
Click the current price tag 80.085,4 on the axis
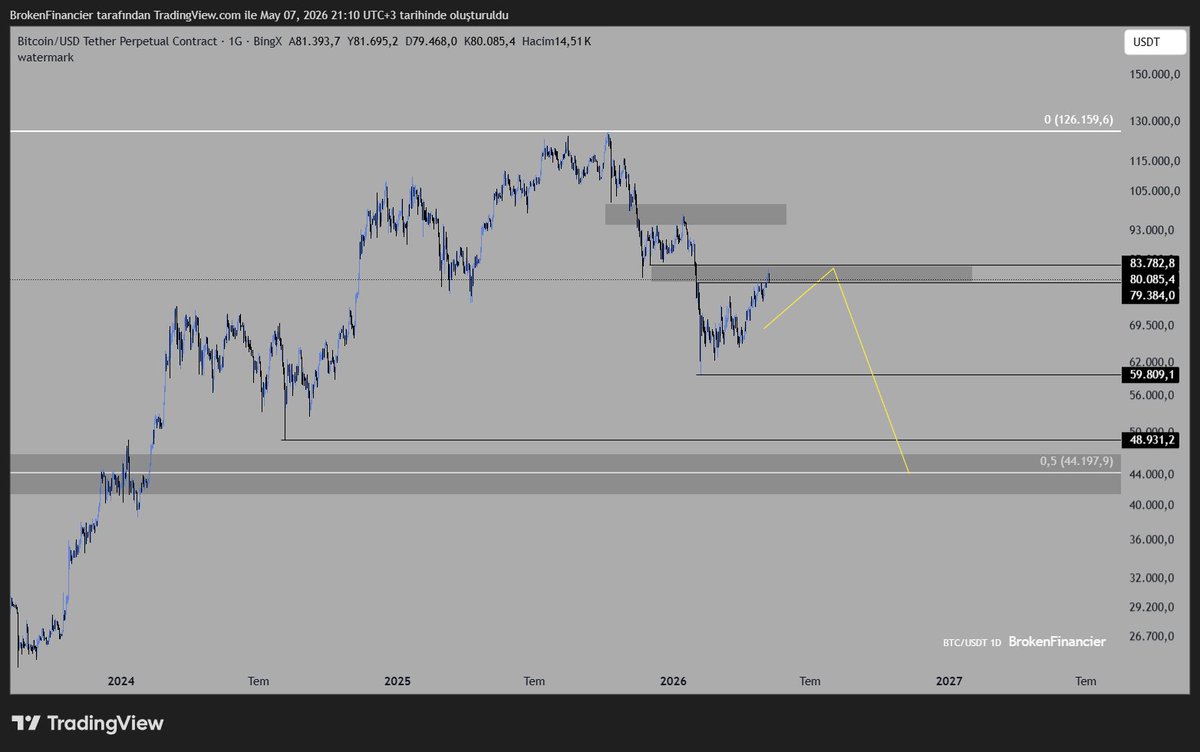pyautogui.click(x=1153, y=279)
